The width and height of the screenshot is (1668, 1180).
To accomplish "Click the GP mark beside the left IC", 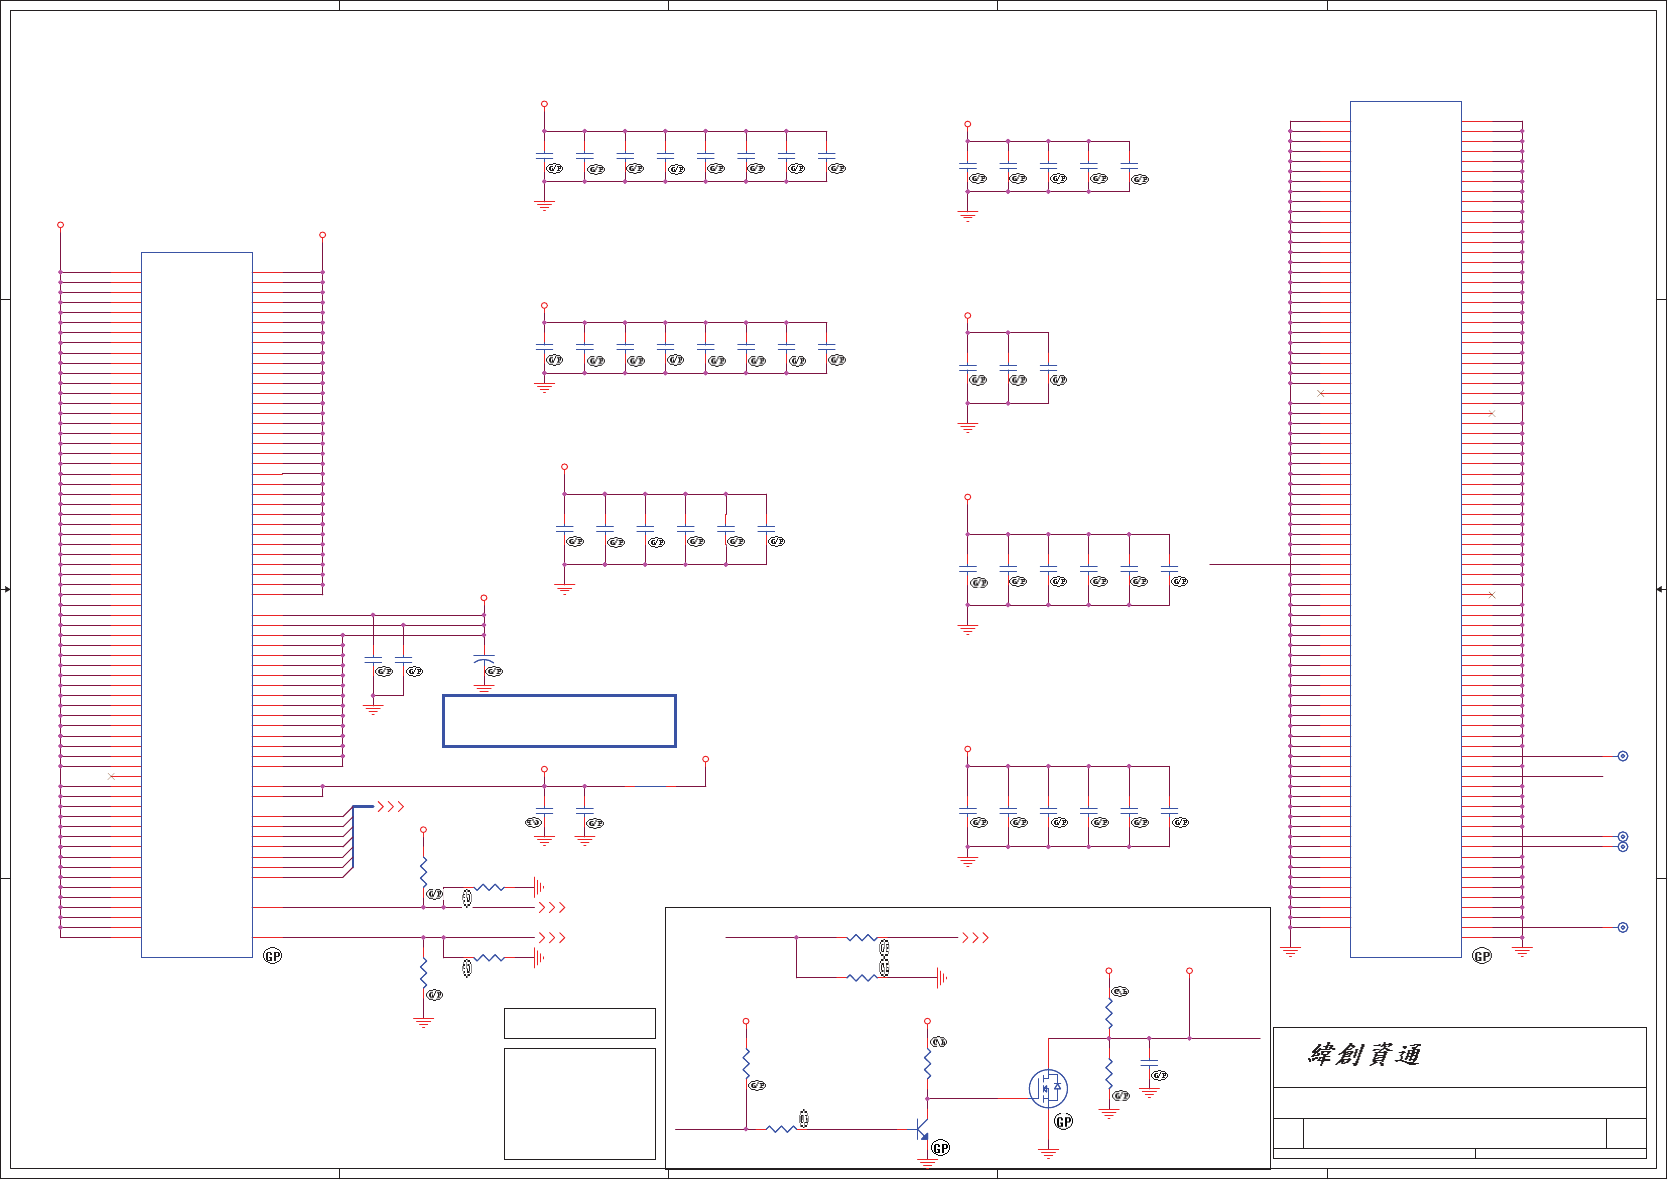I will click(x=273, y=956).
